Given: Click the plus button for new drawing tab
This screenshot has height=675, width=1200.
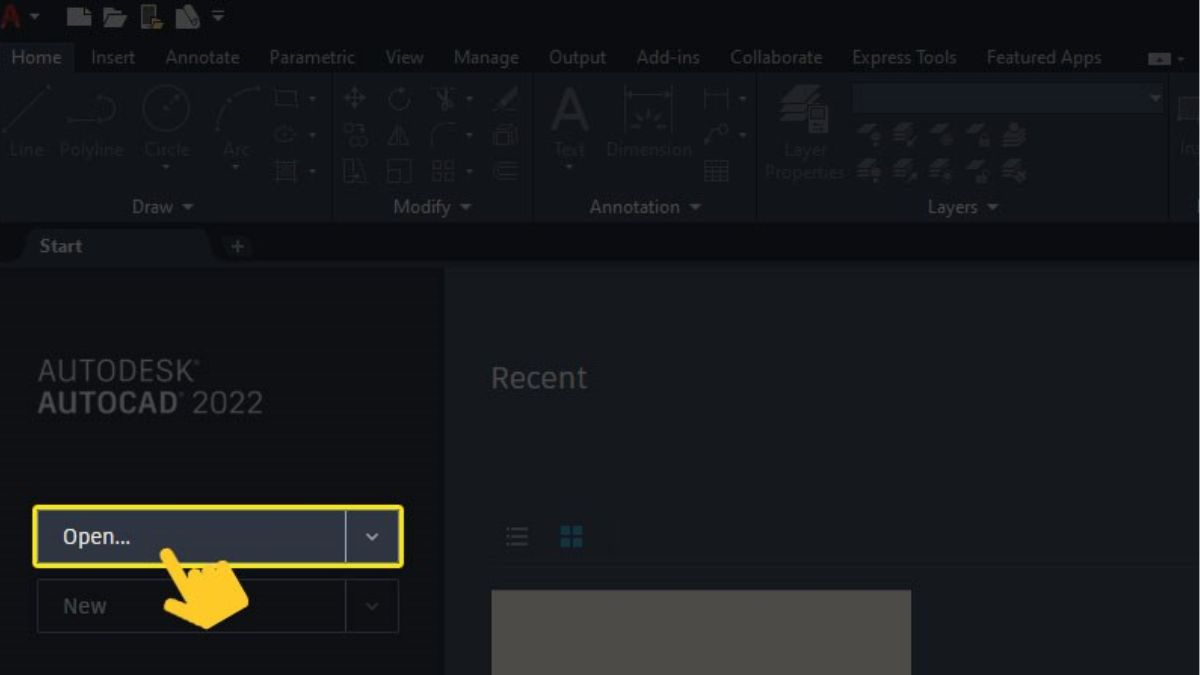Looking at the screenshot, I should (237, 246).
